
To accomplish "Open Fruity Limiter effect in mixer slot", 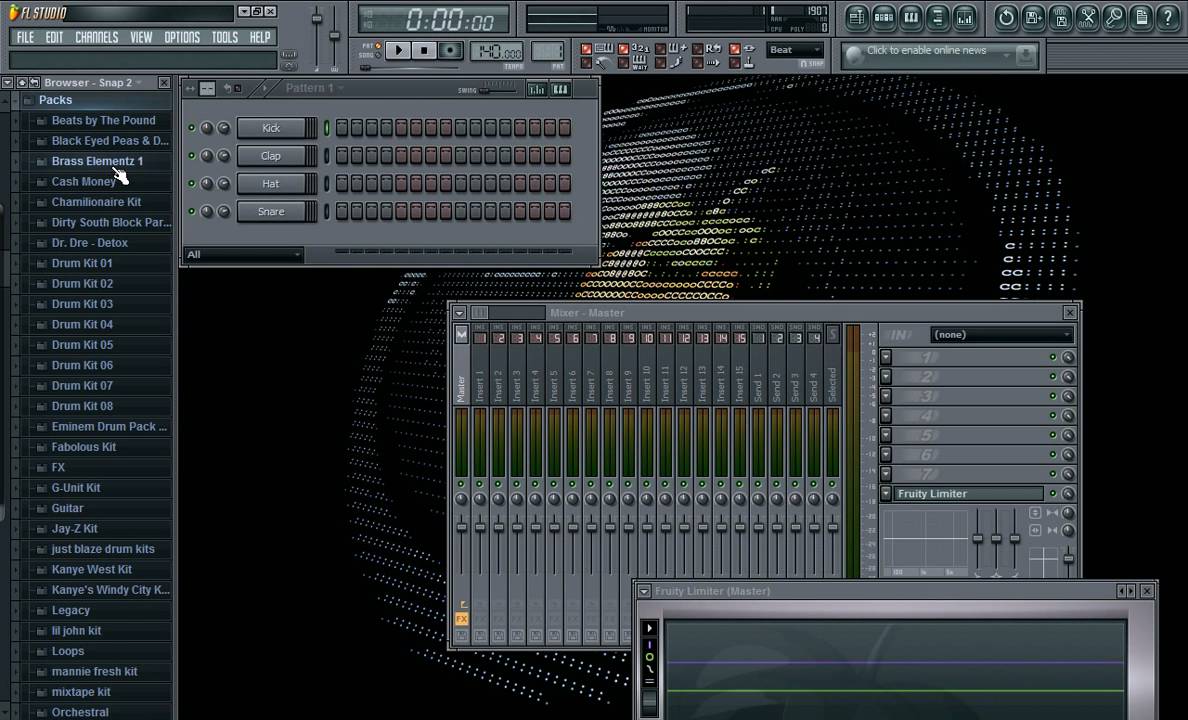I will 968,493.
